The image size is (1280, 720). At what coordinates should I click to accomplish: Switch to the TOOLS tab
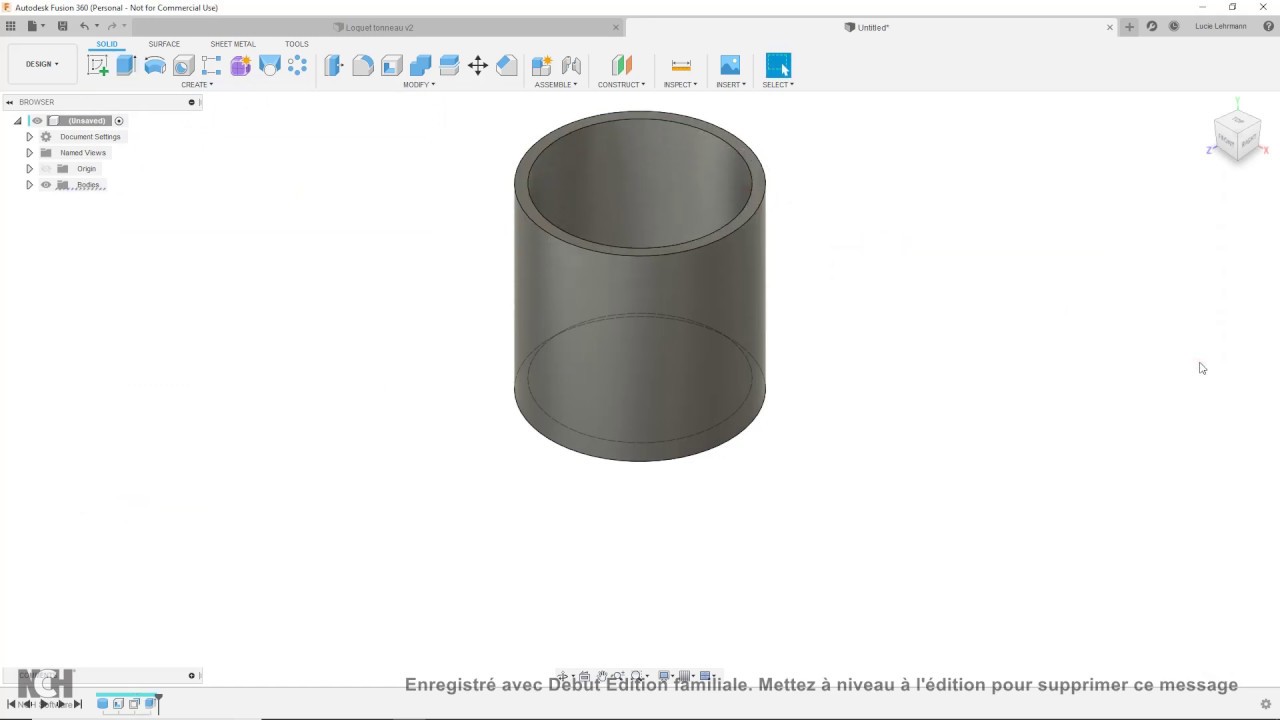click(297, 44)
